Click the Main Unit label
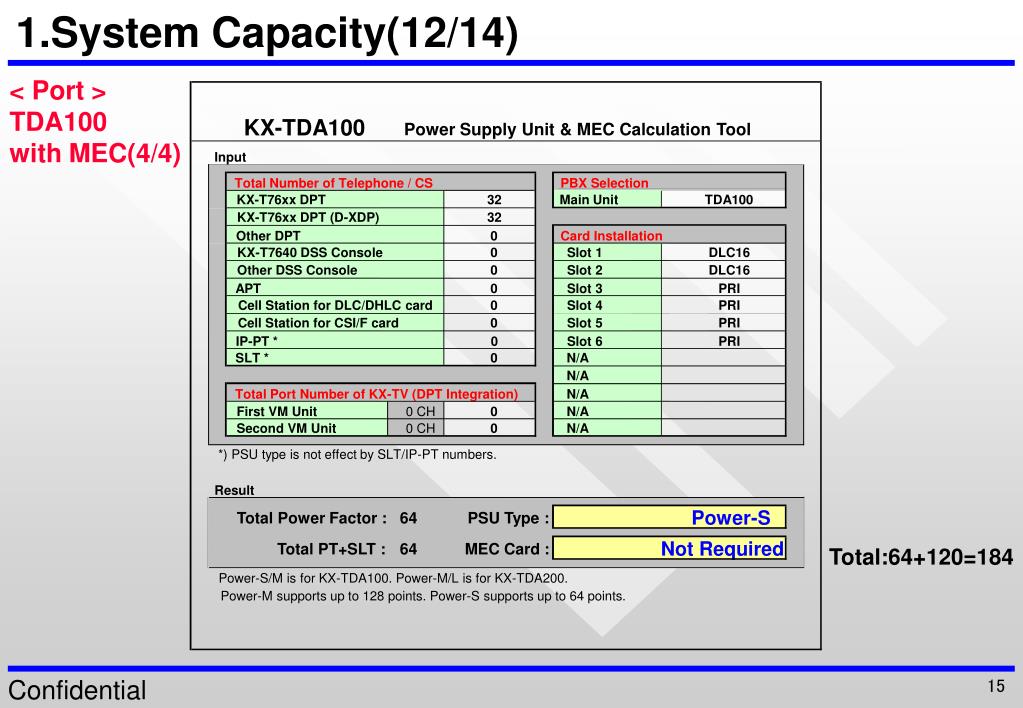This screenshot has height=708, width=1023. pos(588,200)
